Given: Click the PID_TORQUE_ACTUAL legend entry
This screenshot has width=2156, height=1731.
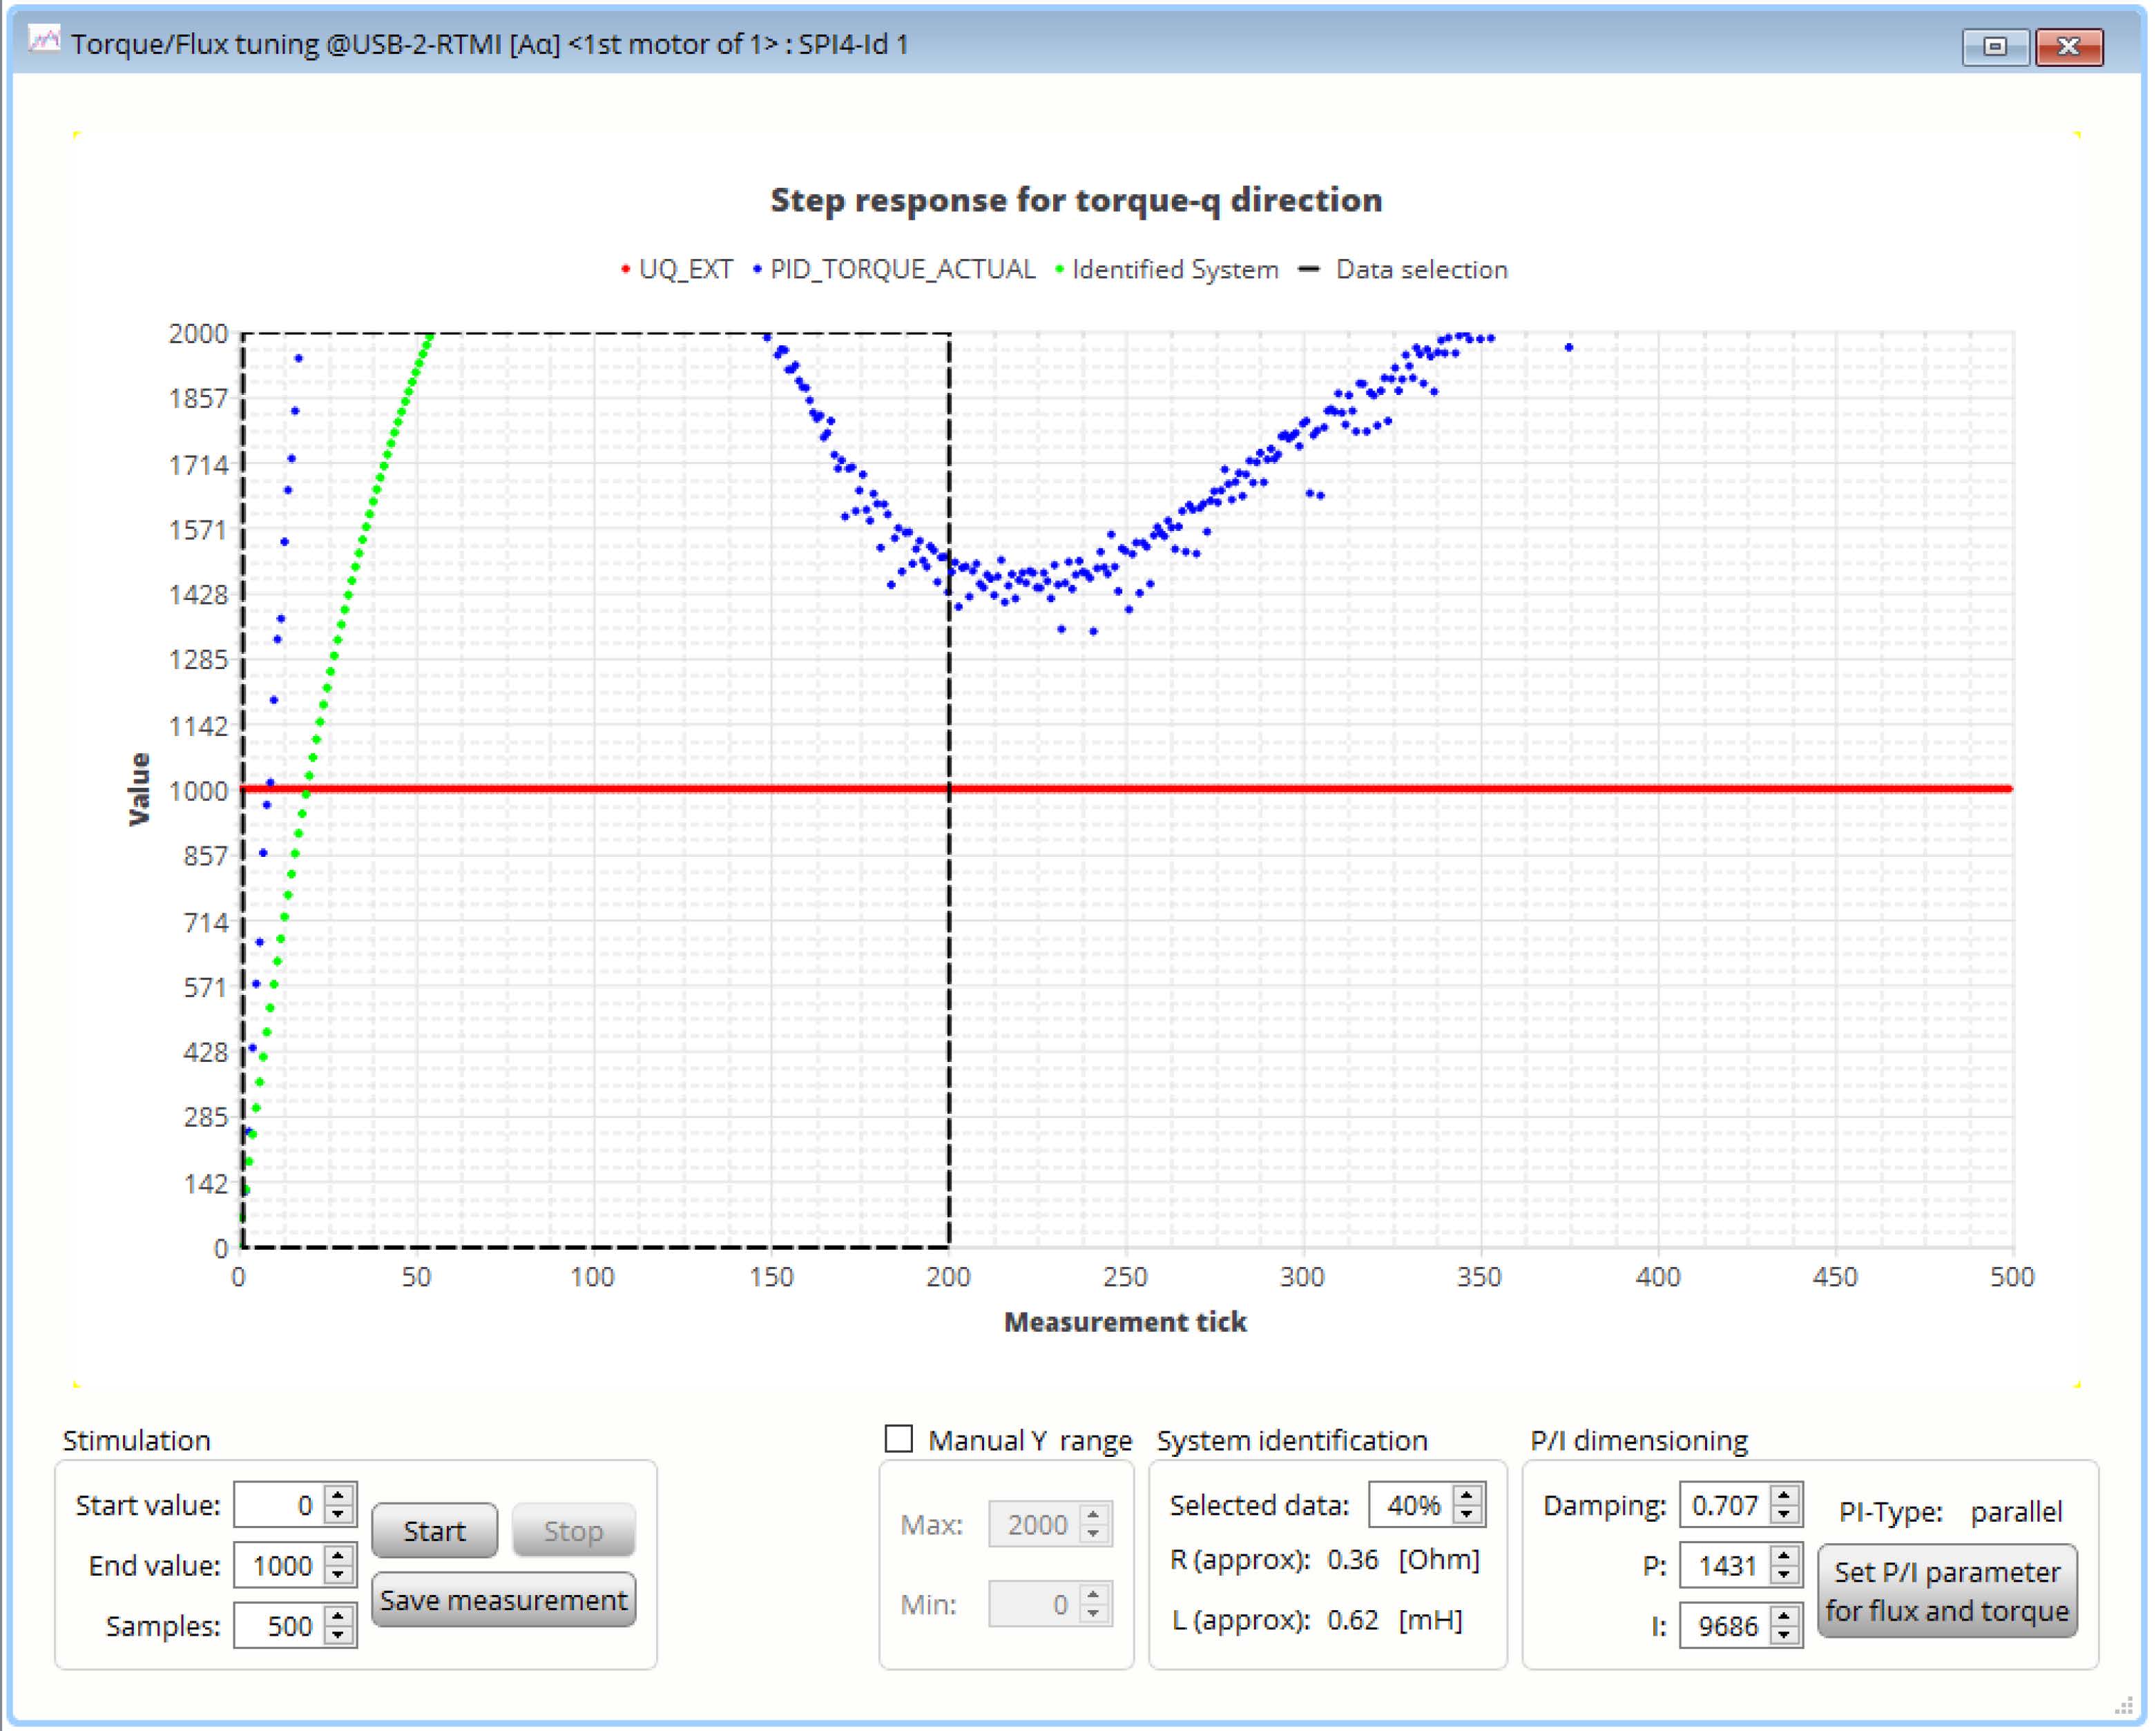Looking at the screenshot, I should [895, 270].
